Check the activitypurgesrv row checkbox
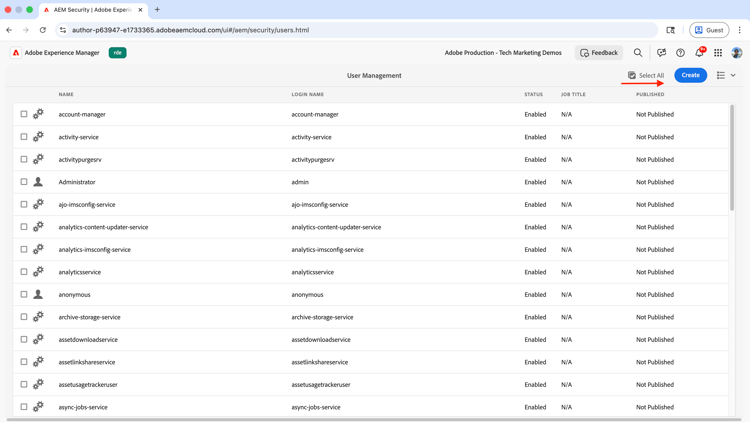 [24, 159]
